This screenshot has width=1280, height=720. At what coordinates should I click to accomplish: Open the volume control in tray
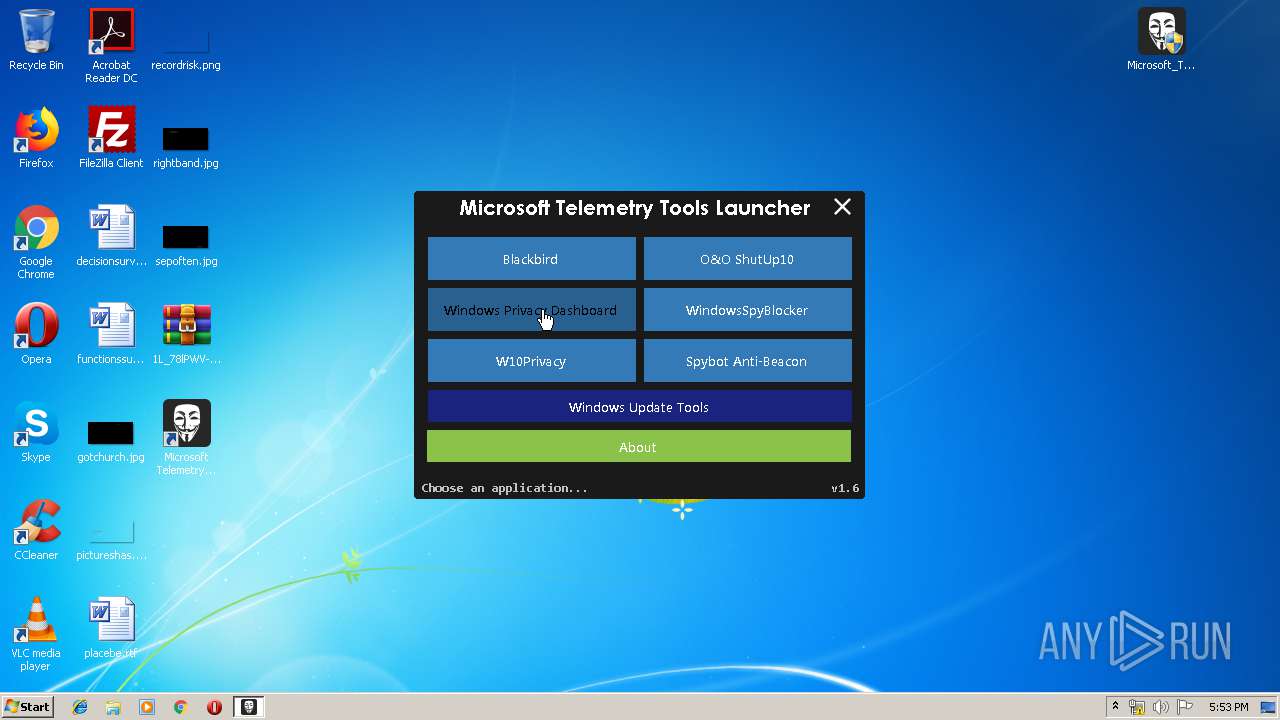click(x=1161, y=707)
